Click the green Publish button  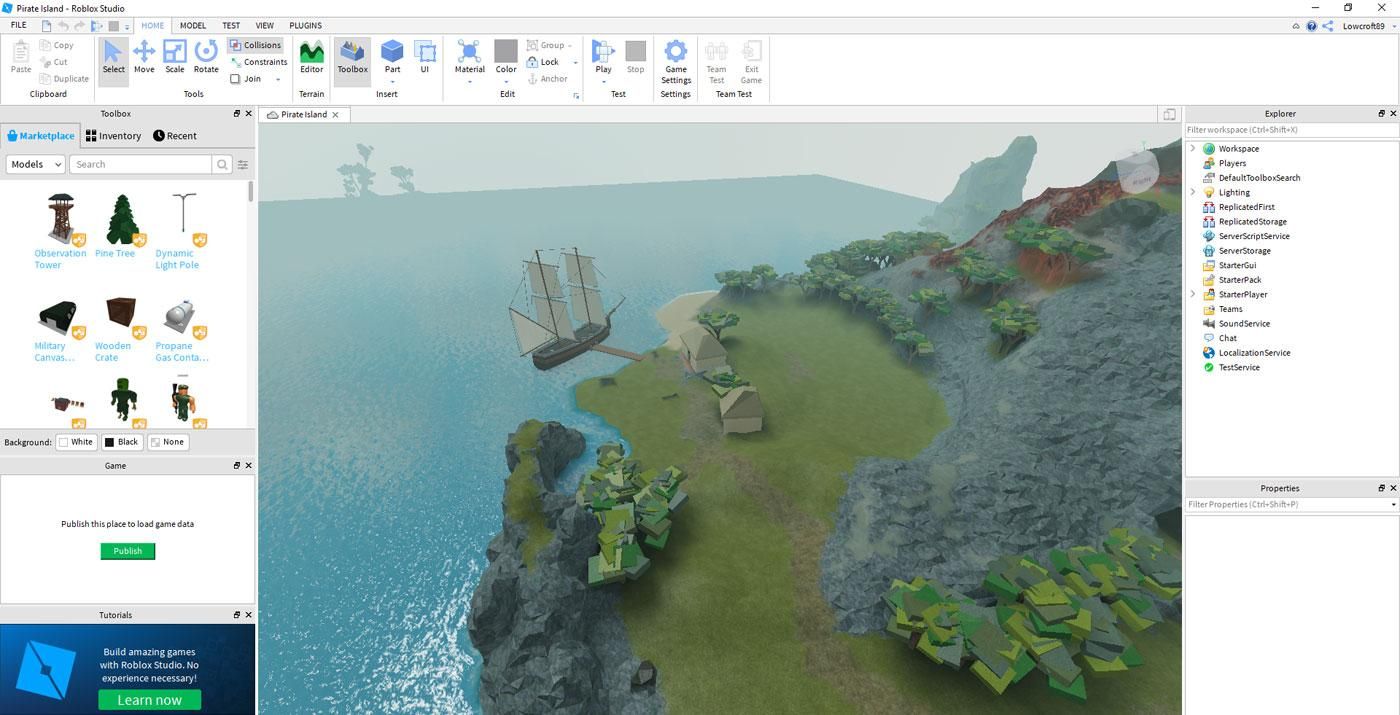(x=128, y=551)
